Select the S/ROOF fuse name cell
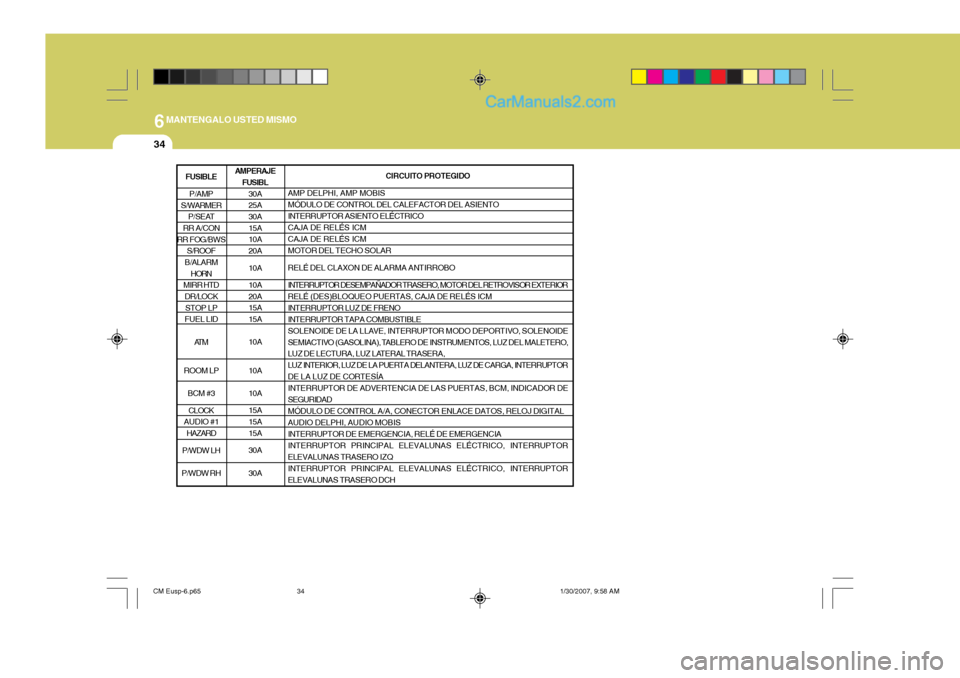This screenshot has width=960, height=678. tap(201, 251)
